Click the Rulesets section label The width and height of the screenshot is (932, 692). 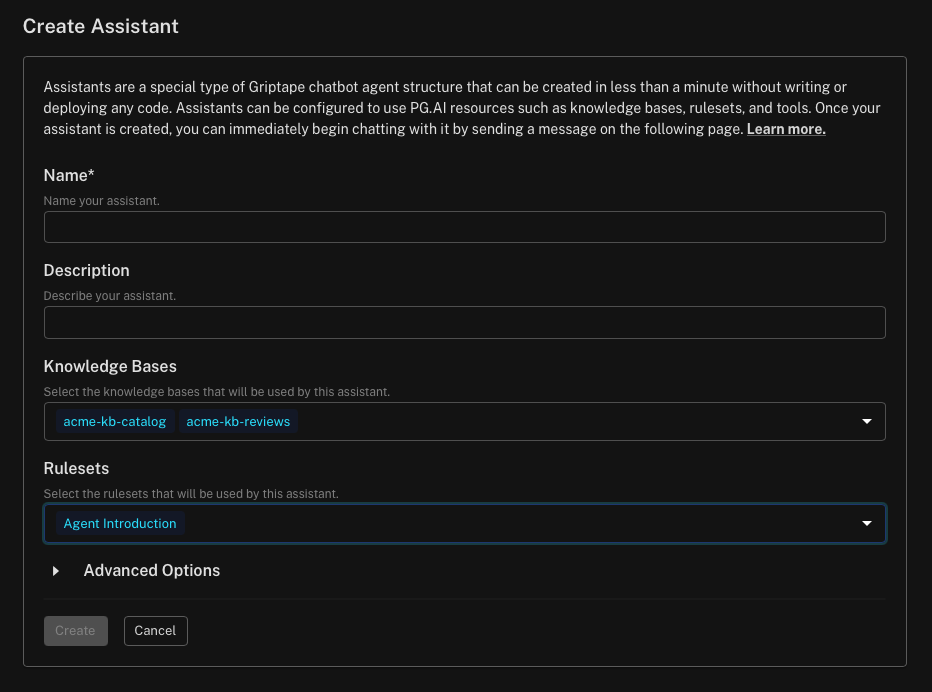point(76,469)
